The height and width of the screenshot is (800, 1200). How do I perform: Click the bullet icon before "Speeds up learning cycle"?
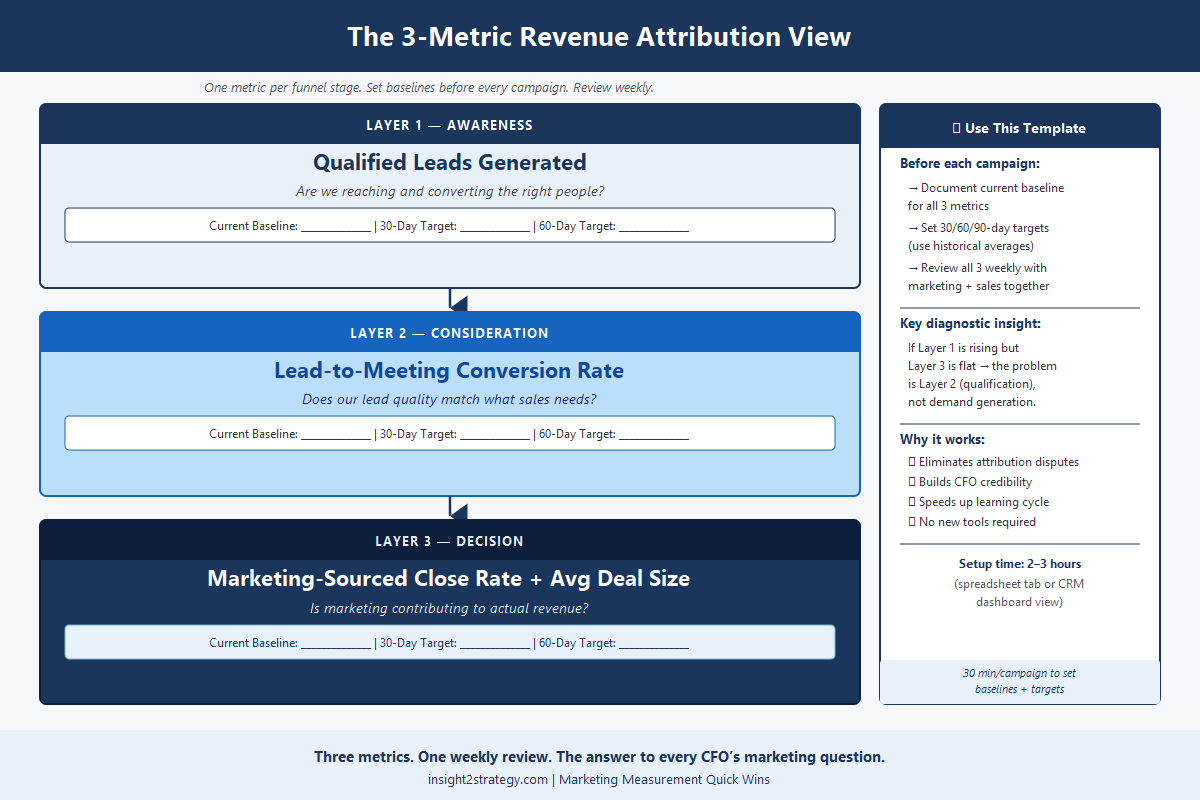pos(912,501)
